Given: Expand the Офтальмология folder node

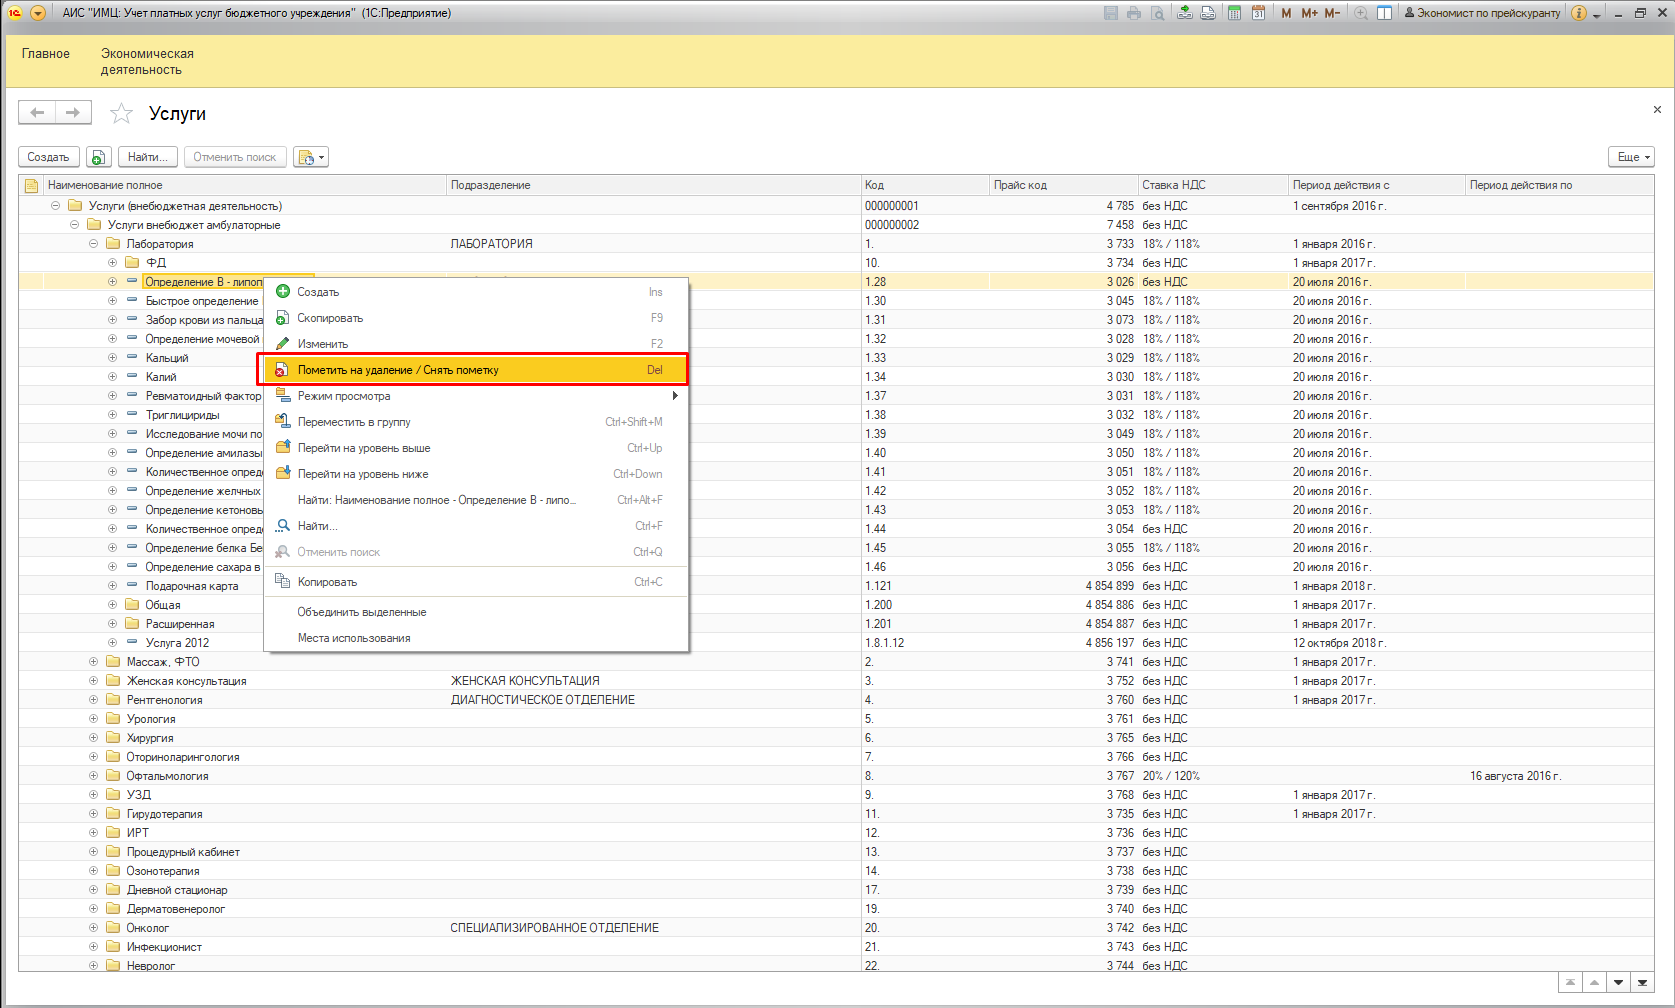Looking at the screenshot, I should [93, 776].
